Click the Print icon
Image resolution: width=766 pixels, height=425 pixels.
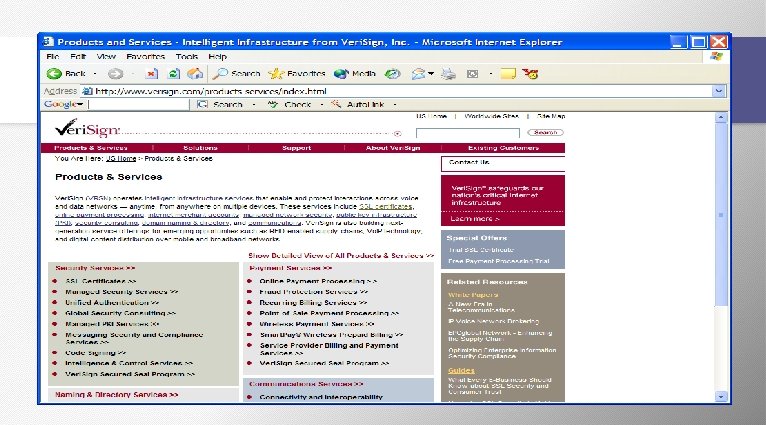(x=448, y=74)
